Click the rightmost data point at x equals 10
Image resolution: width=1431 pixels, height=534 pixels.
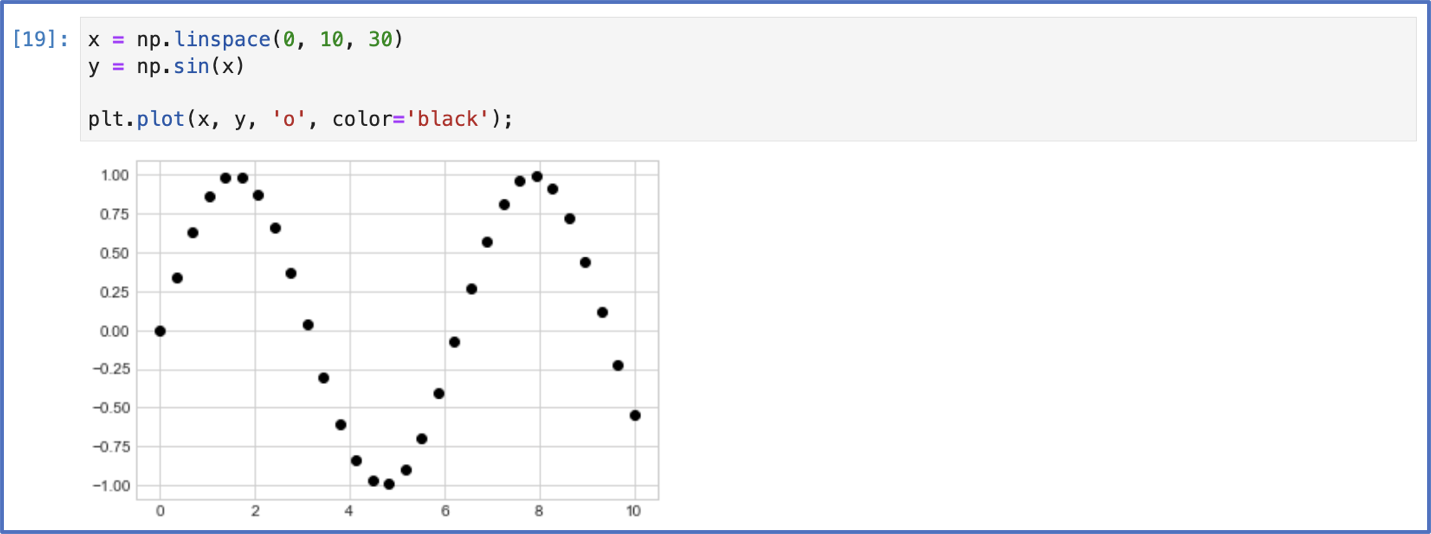635,415
